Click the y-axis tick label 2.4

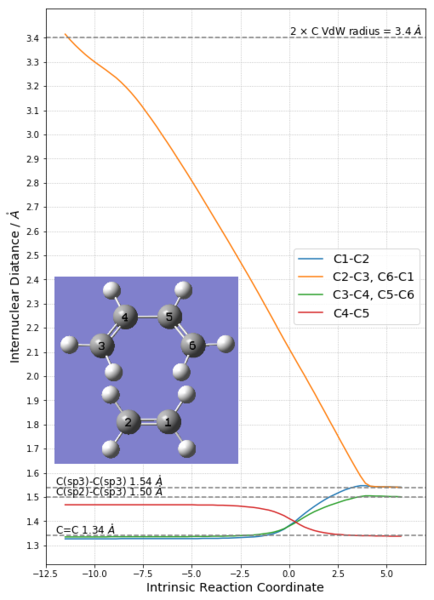pyautogui.click(x=33, y=280)
